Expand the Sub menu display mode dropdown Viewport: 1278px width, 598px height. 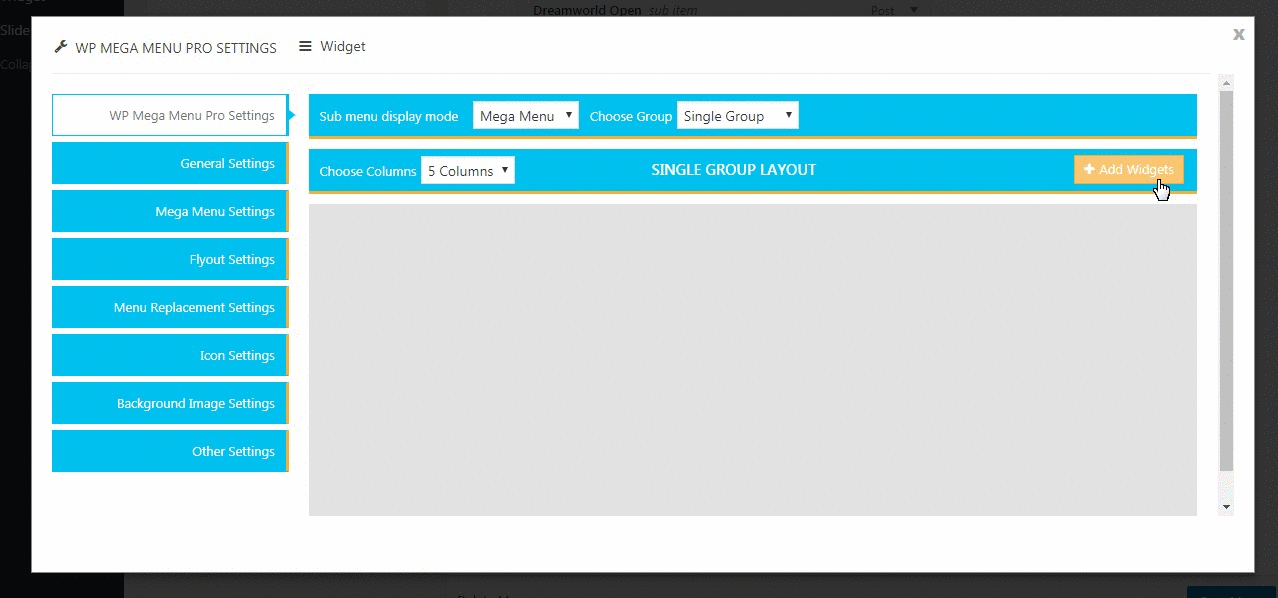(x=526, y=116)
